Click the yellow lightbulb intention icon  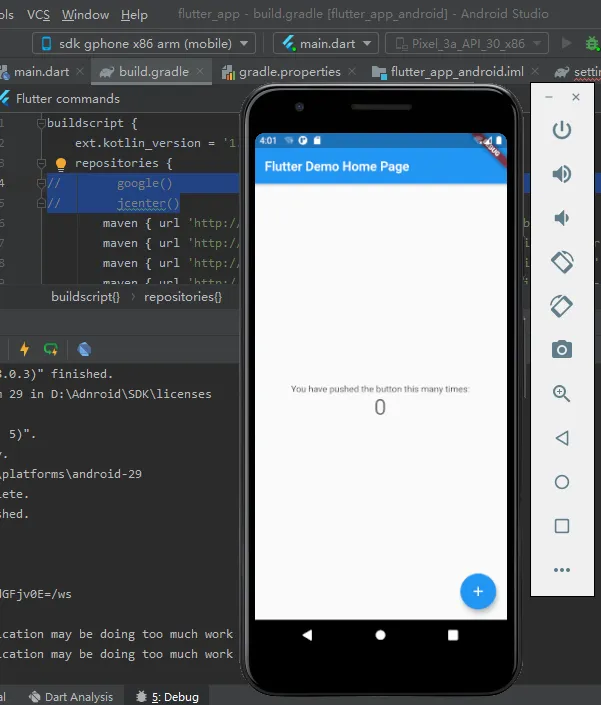[x=61, y=164]
